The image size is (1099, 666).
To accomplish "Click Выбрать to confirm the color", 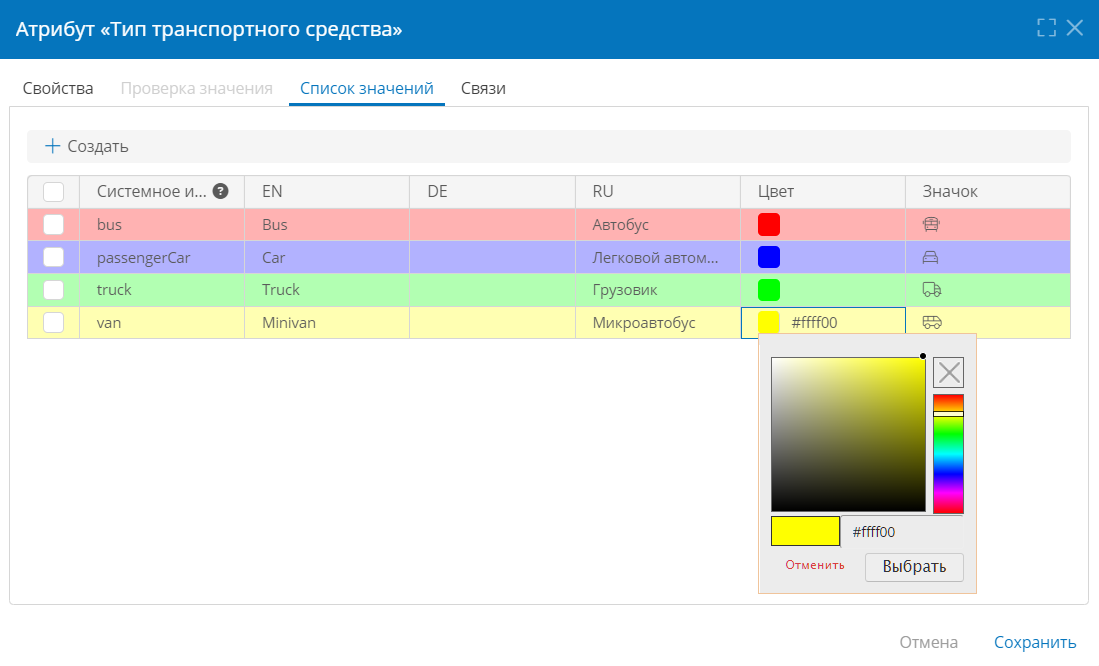I will (914, 567).
